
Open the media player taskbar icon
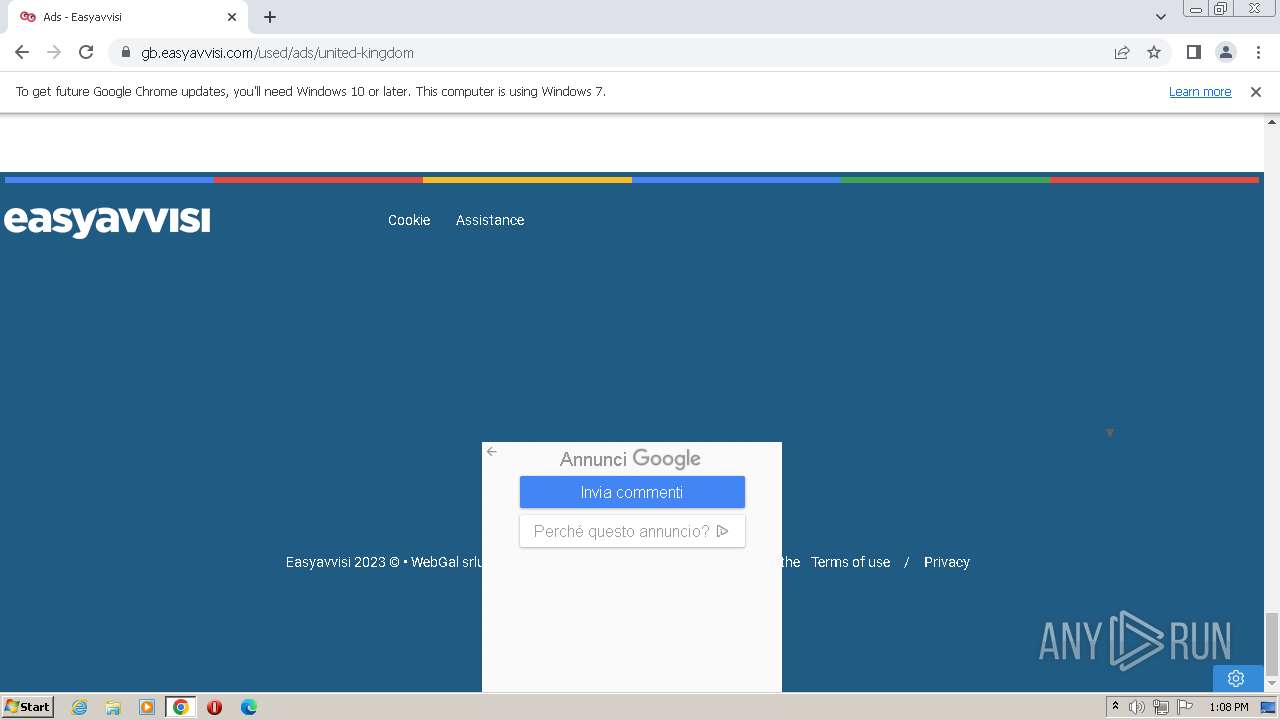point(147,707)
